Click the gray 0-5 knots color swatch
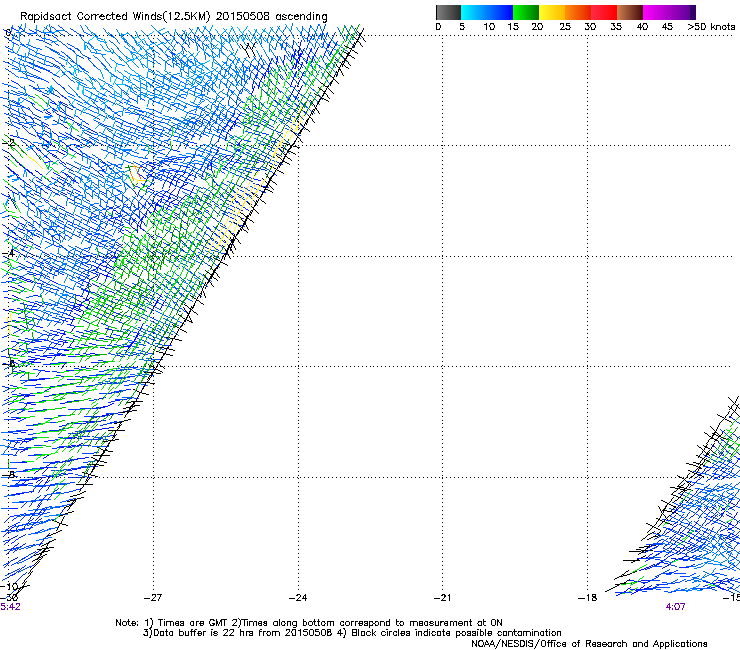The width and height of the screenshot is (740, 650). point(448,12)
